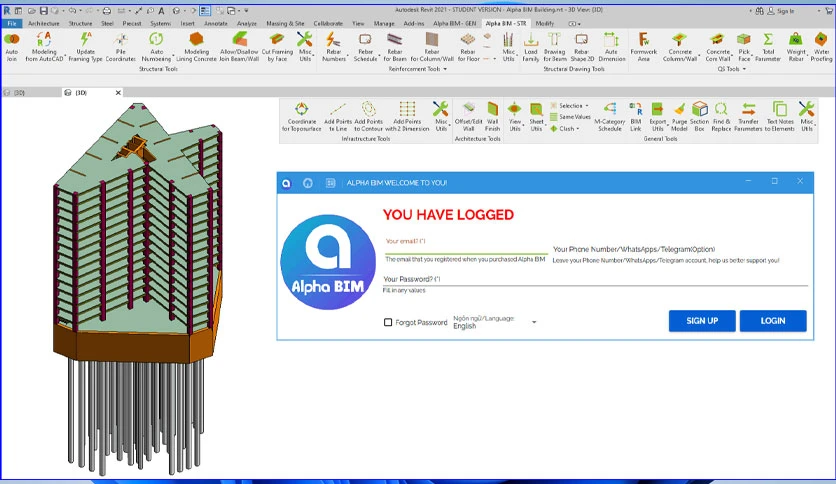Select the Transfer Parameters tool
The height and width of the screenshot is (484, 836).
(748, 117)
